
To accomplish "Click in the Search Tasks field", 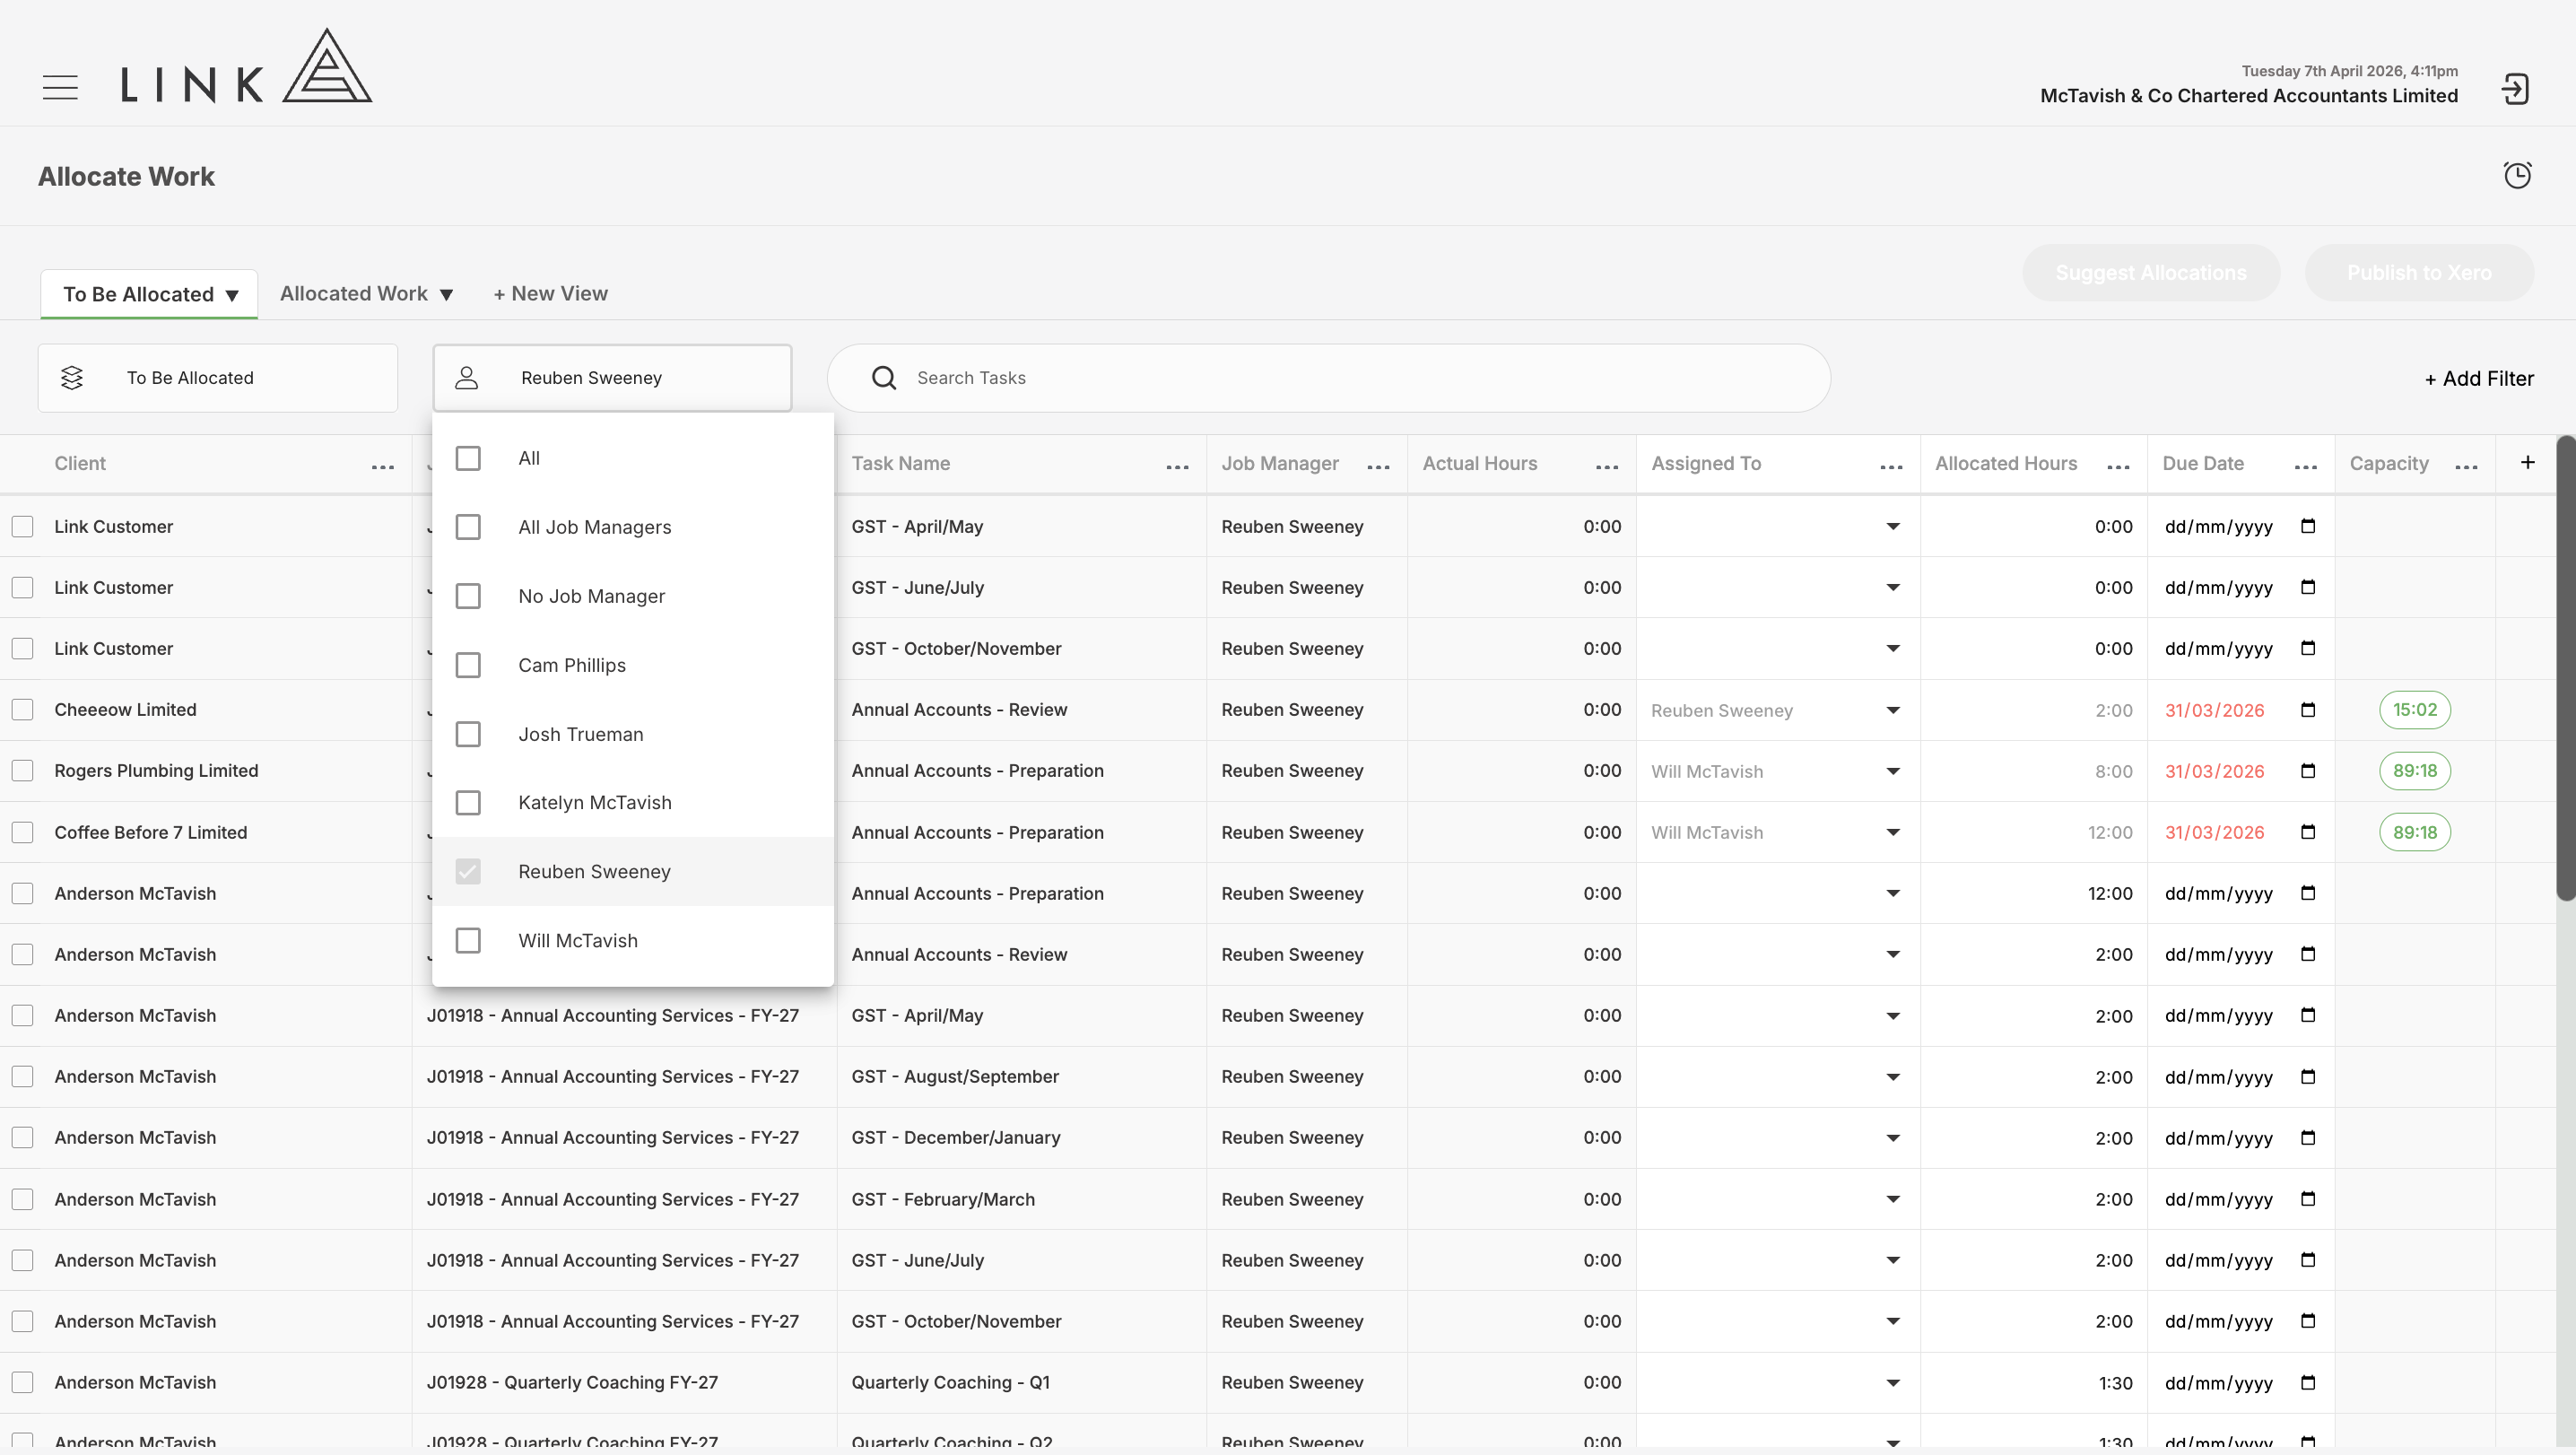I will coord(1329,378).
